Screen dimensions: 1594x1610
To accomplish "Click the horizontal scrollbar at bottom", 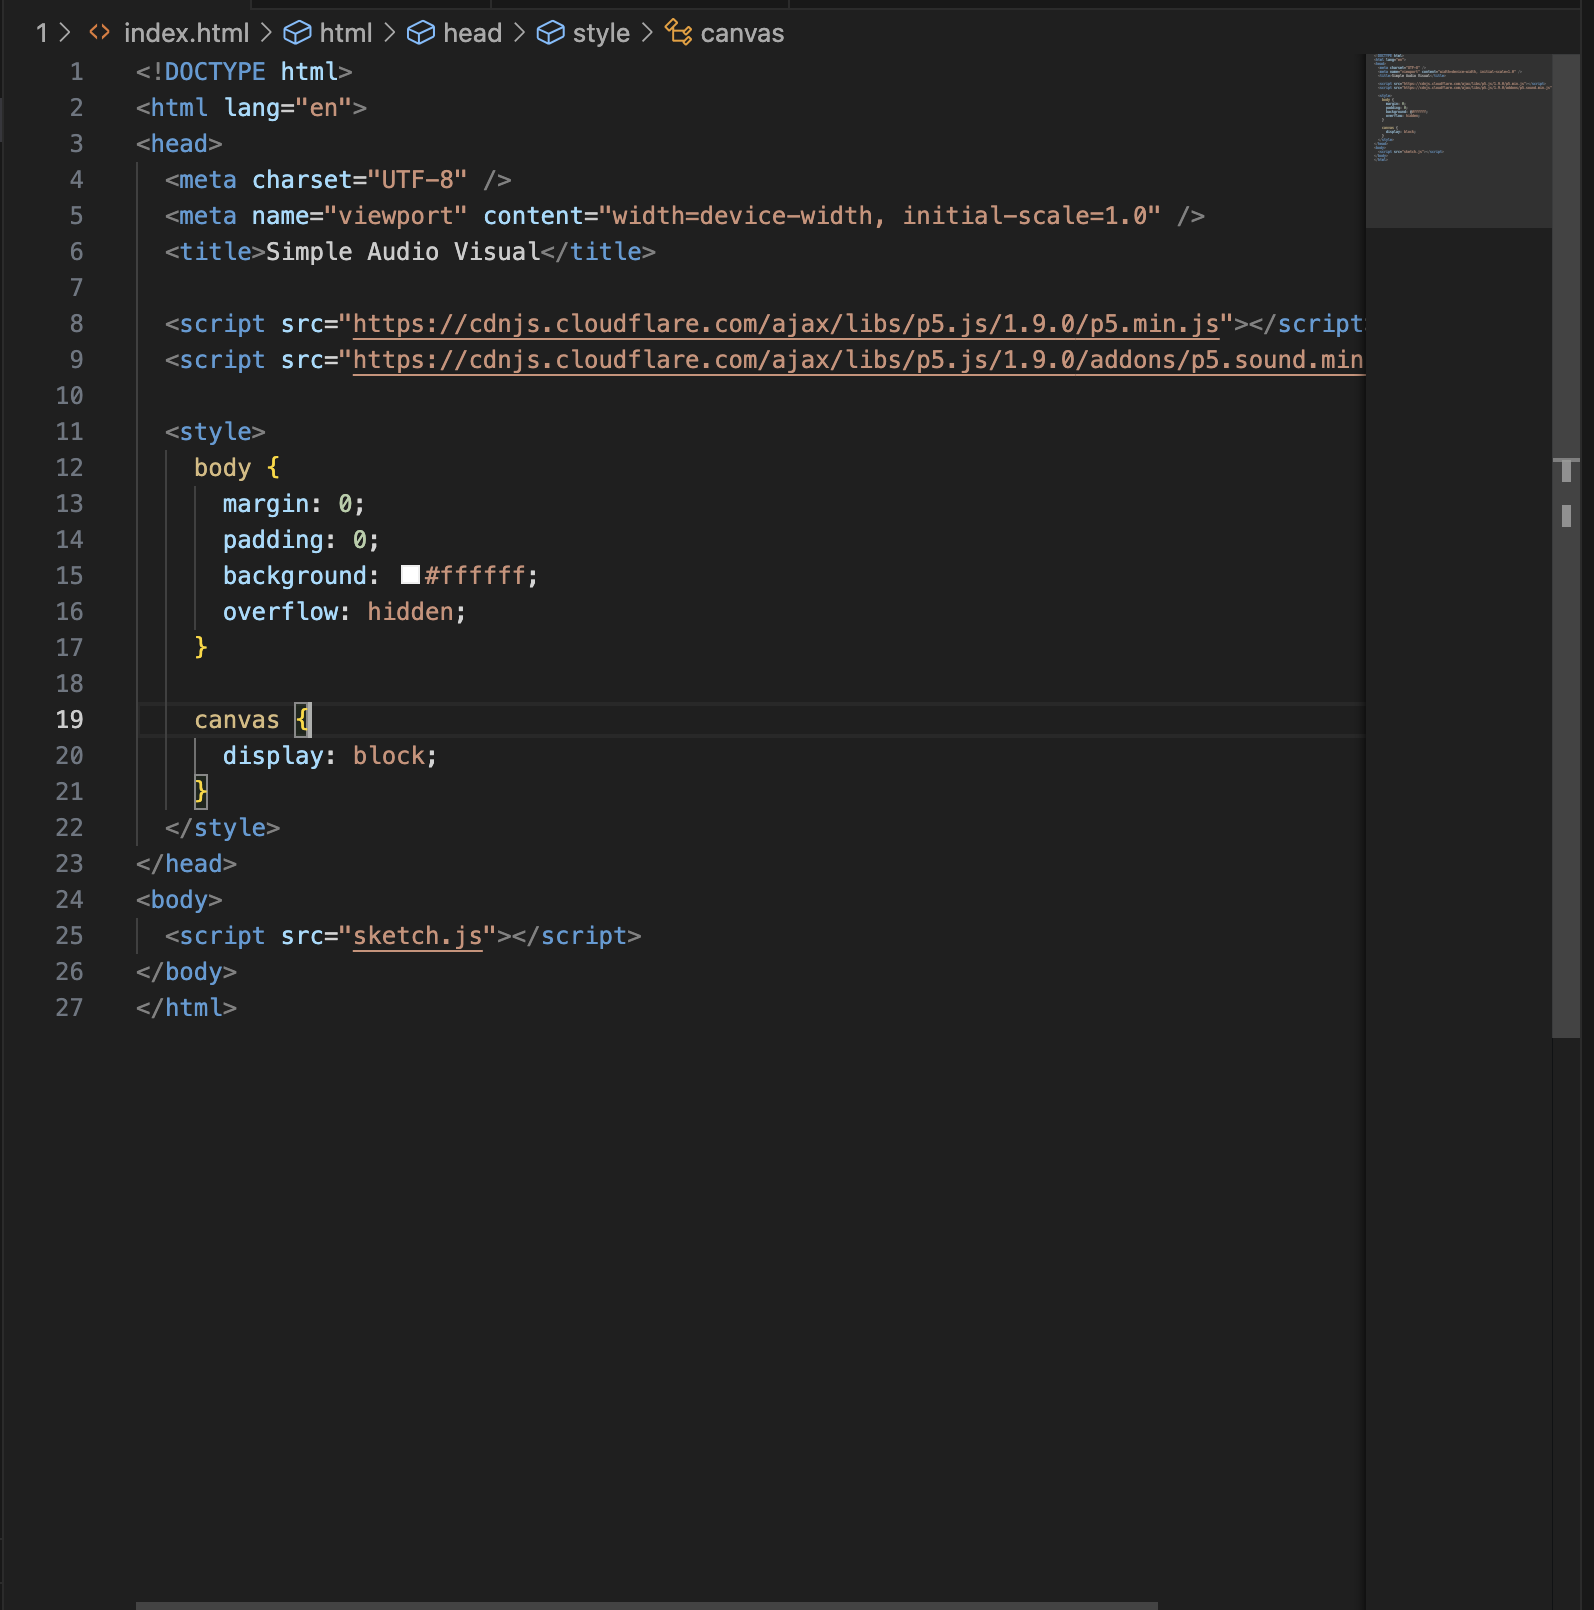I will pyautogui.click(x=646, y=1604).
